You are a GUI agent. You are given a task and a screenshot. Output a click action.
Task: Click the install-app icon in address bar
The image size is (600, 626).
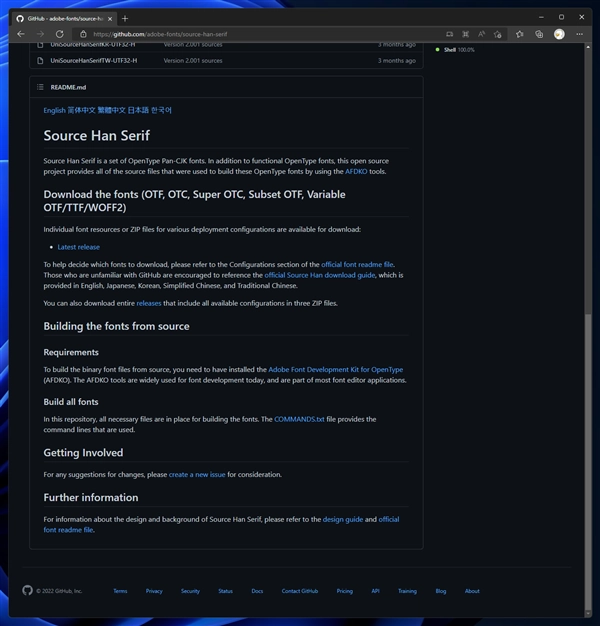click(x=450, y=34)
